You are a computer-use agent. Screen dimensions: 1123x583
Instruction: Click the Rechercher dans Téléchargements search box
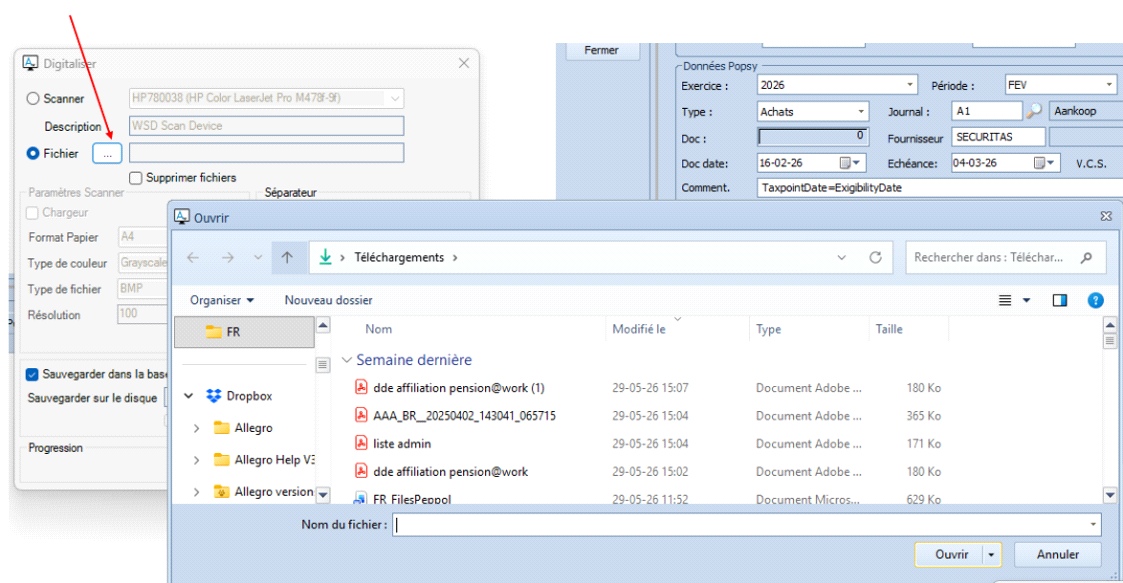pos(1006,257)
